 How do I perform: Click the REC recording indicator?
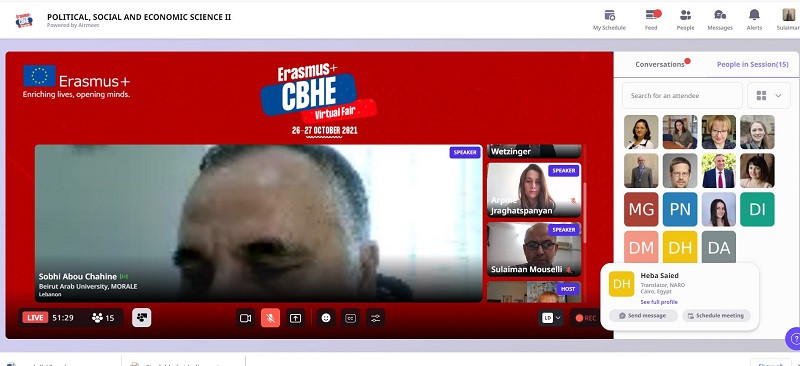(586, 318)
